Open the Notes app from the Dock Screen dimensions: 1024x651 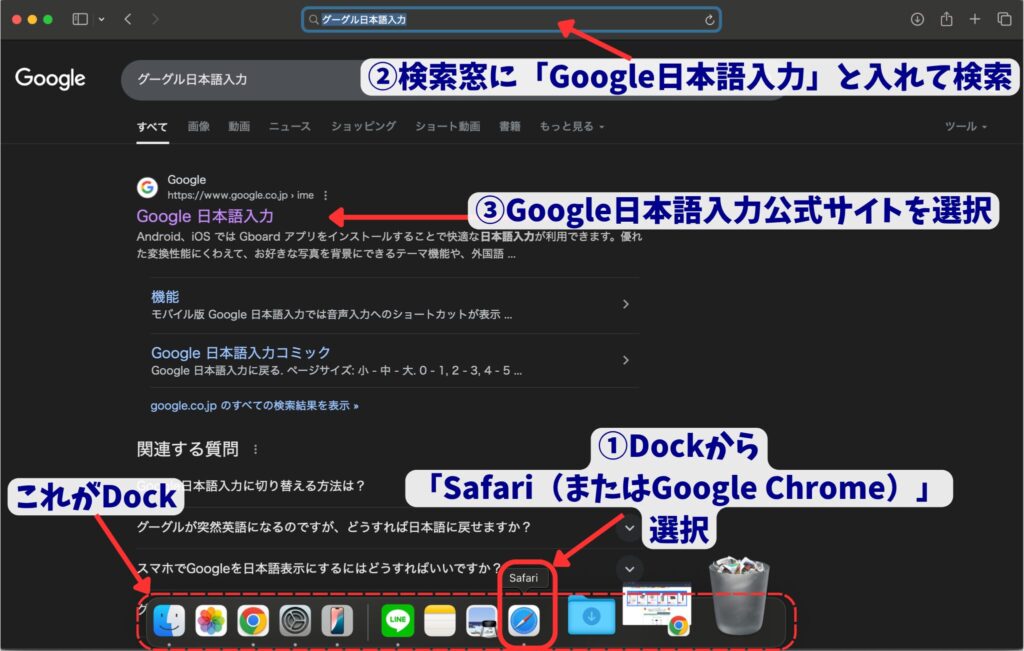(440, 620)
